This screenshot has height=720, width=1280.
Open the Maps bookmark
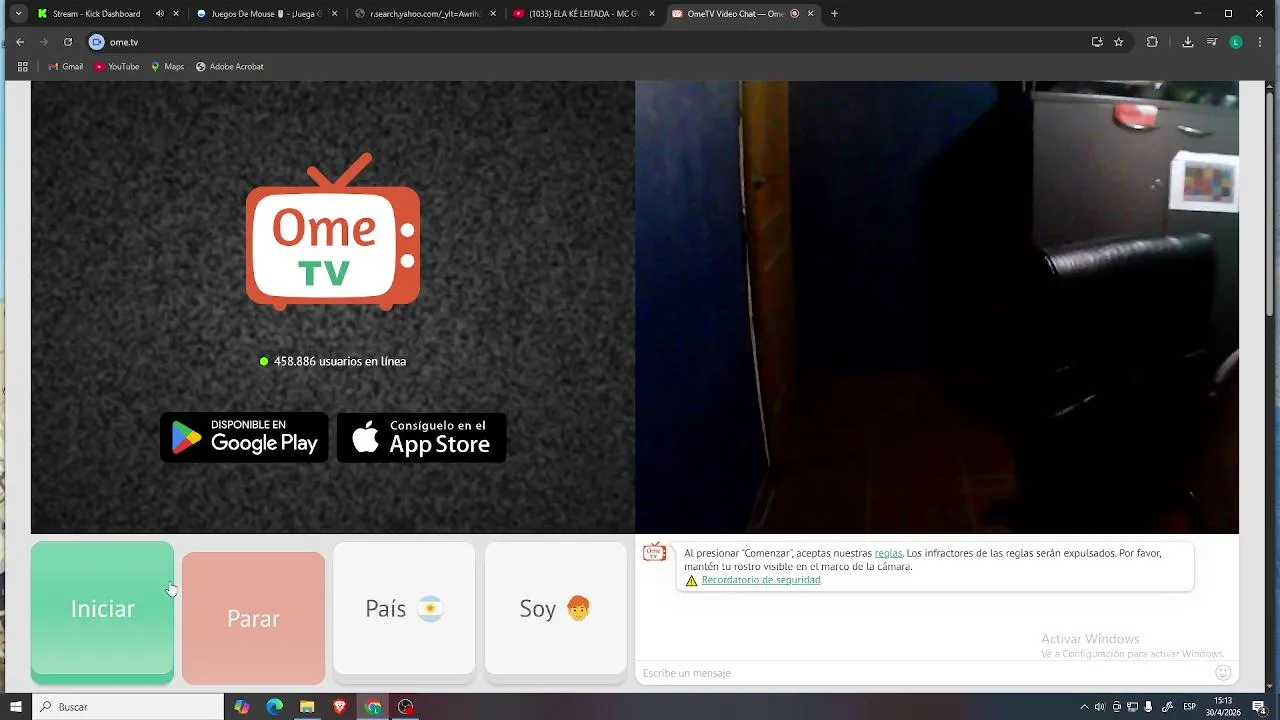coord(168,67)
